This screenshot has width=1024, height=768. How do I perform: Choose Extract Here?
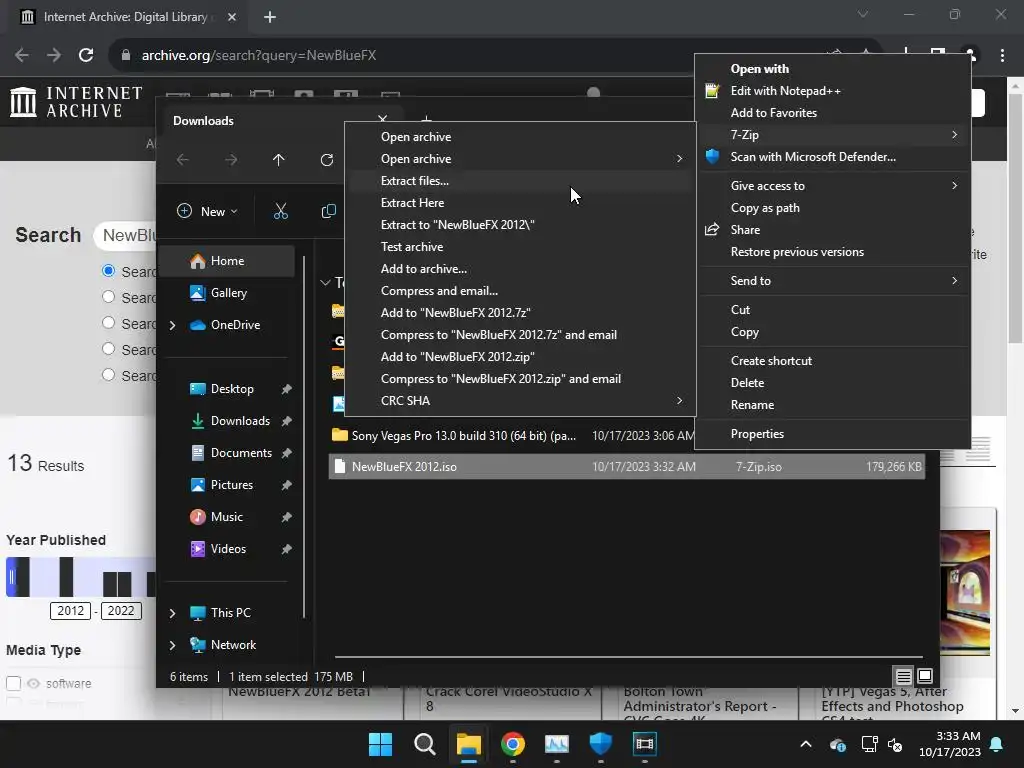click(520, 203)
